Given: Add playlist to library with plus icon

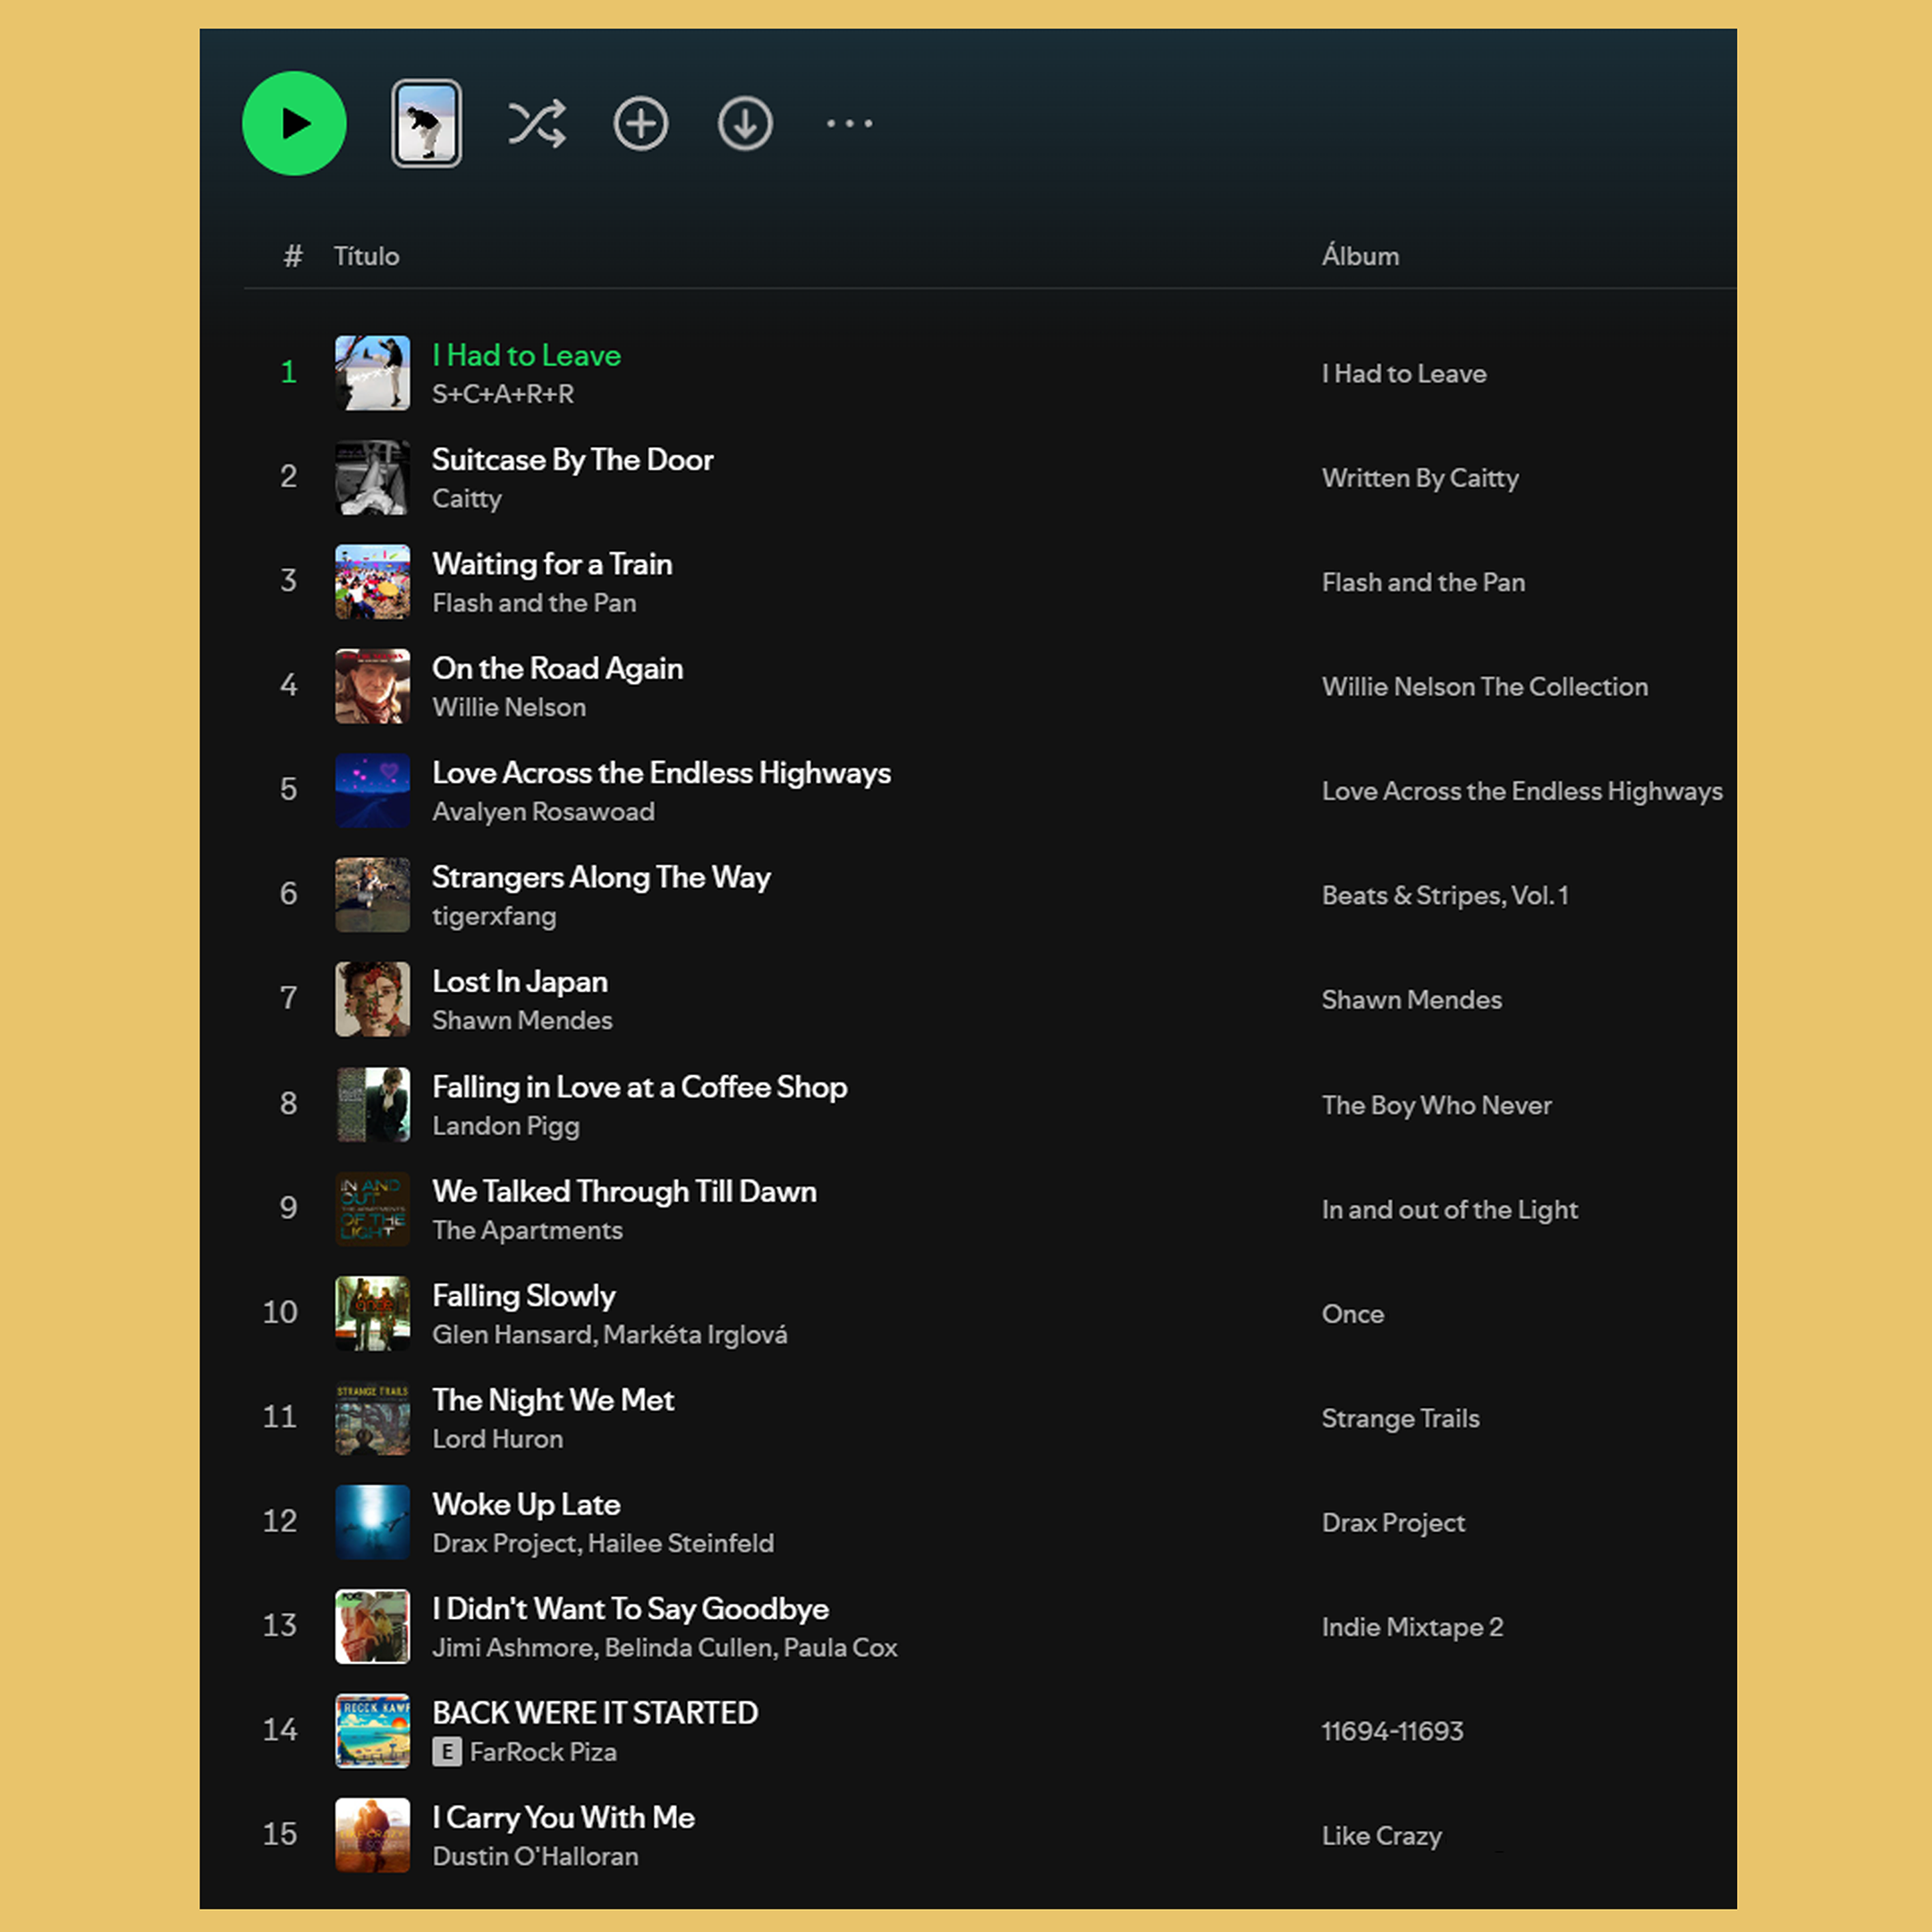Looking at the screenshot, I should (640, 124).
